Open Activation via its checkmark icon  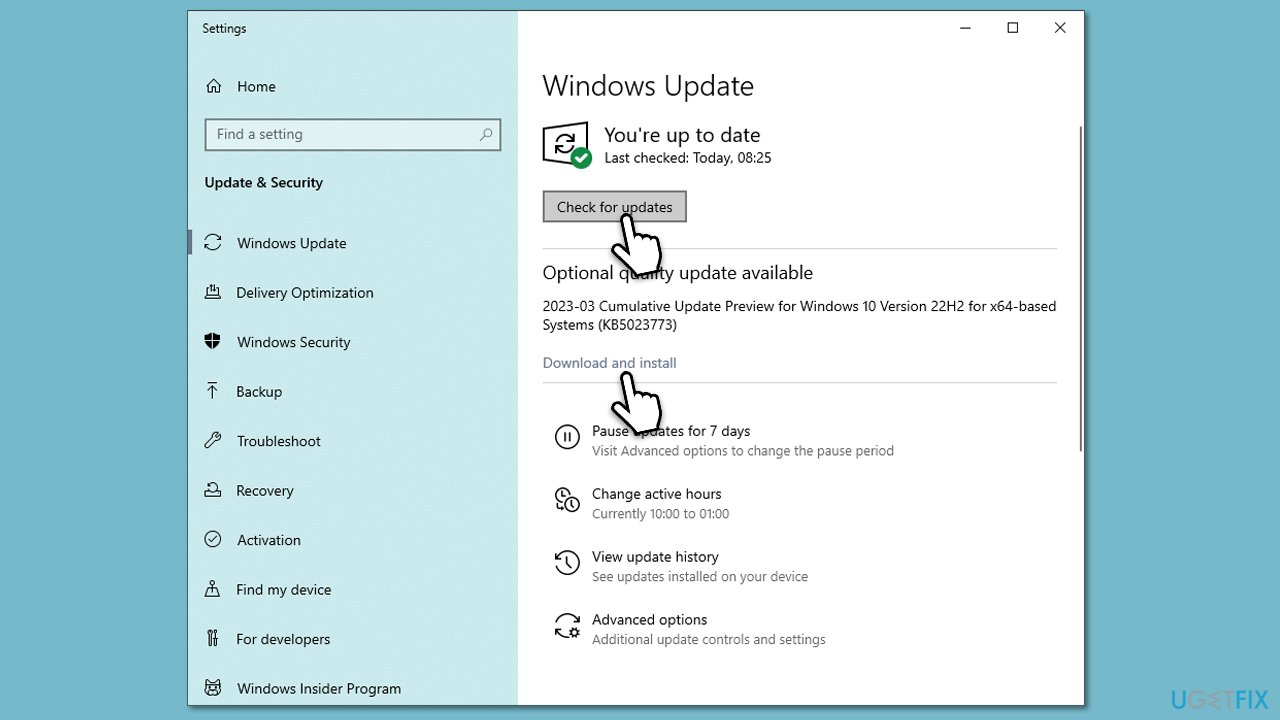pyautogui.click(x=213, y=539)
